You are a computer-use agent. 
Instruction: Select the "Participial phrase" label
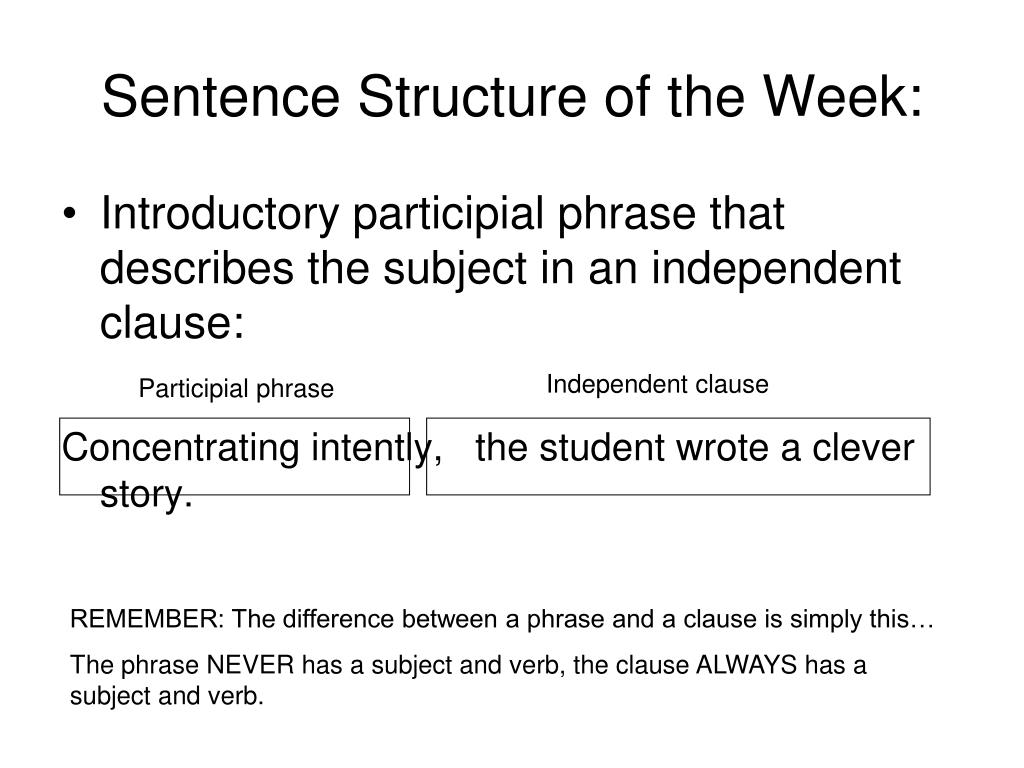(236, 389)
